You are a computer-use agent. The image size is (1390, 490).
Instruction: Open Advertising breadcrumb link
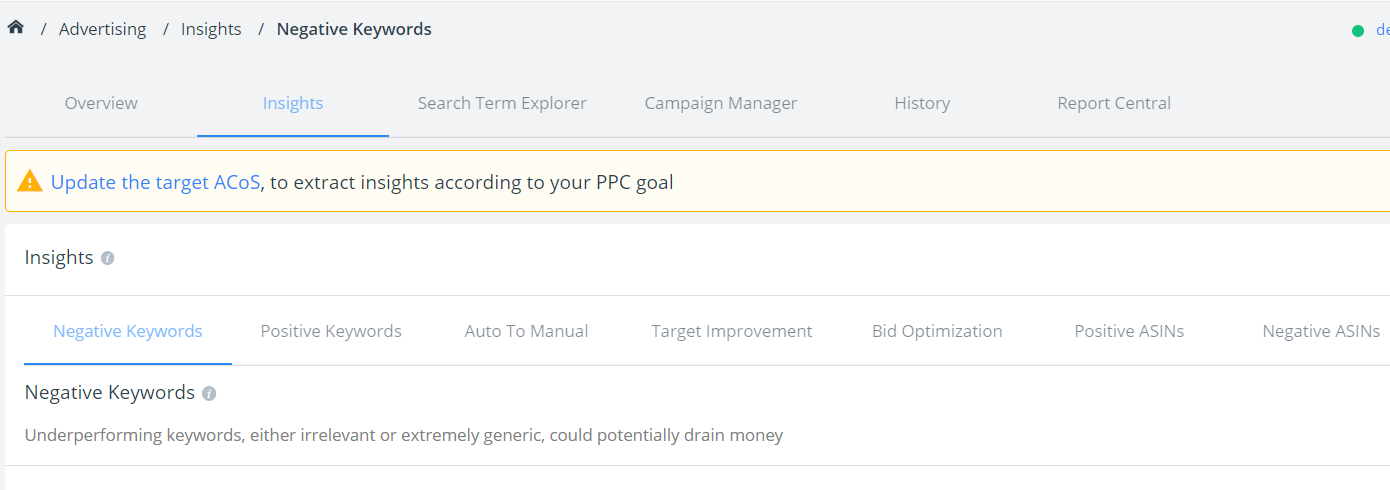coord(102,29)
